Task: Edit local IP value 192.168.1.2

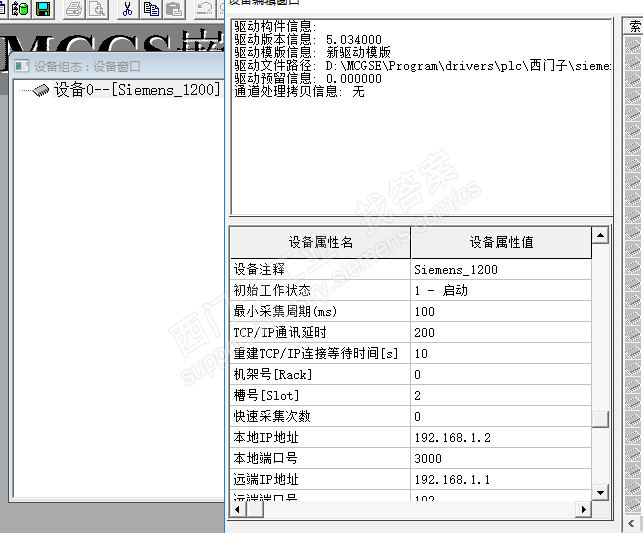Action: click(x=501, y=437)
